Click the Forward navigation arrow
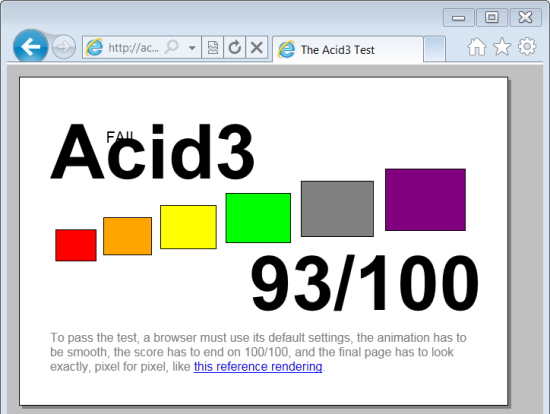Viewport: 550px width, 414px height. (63, 47)
